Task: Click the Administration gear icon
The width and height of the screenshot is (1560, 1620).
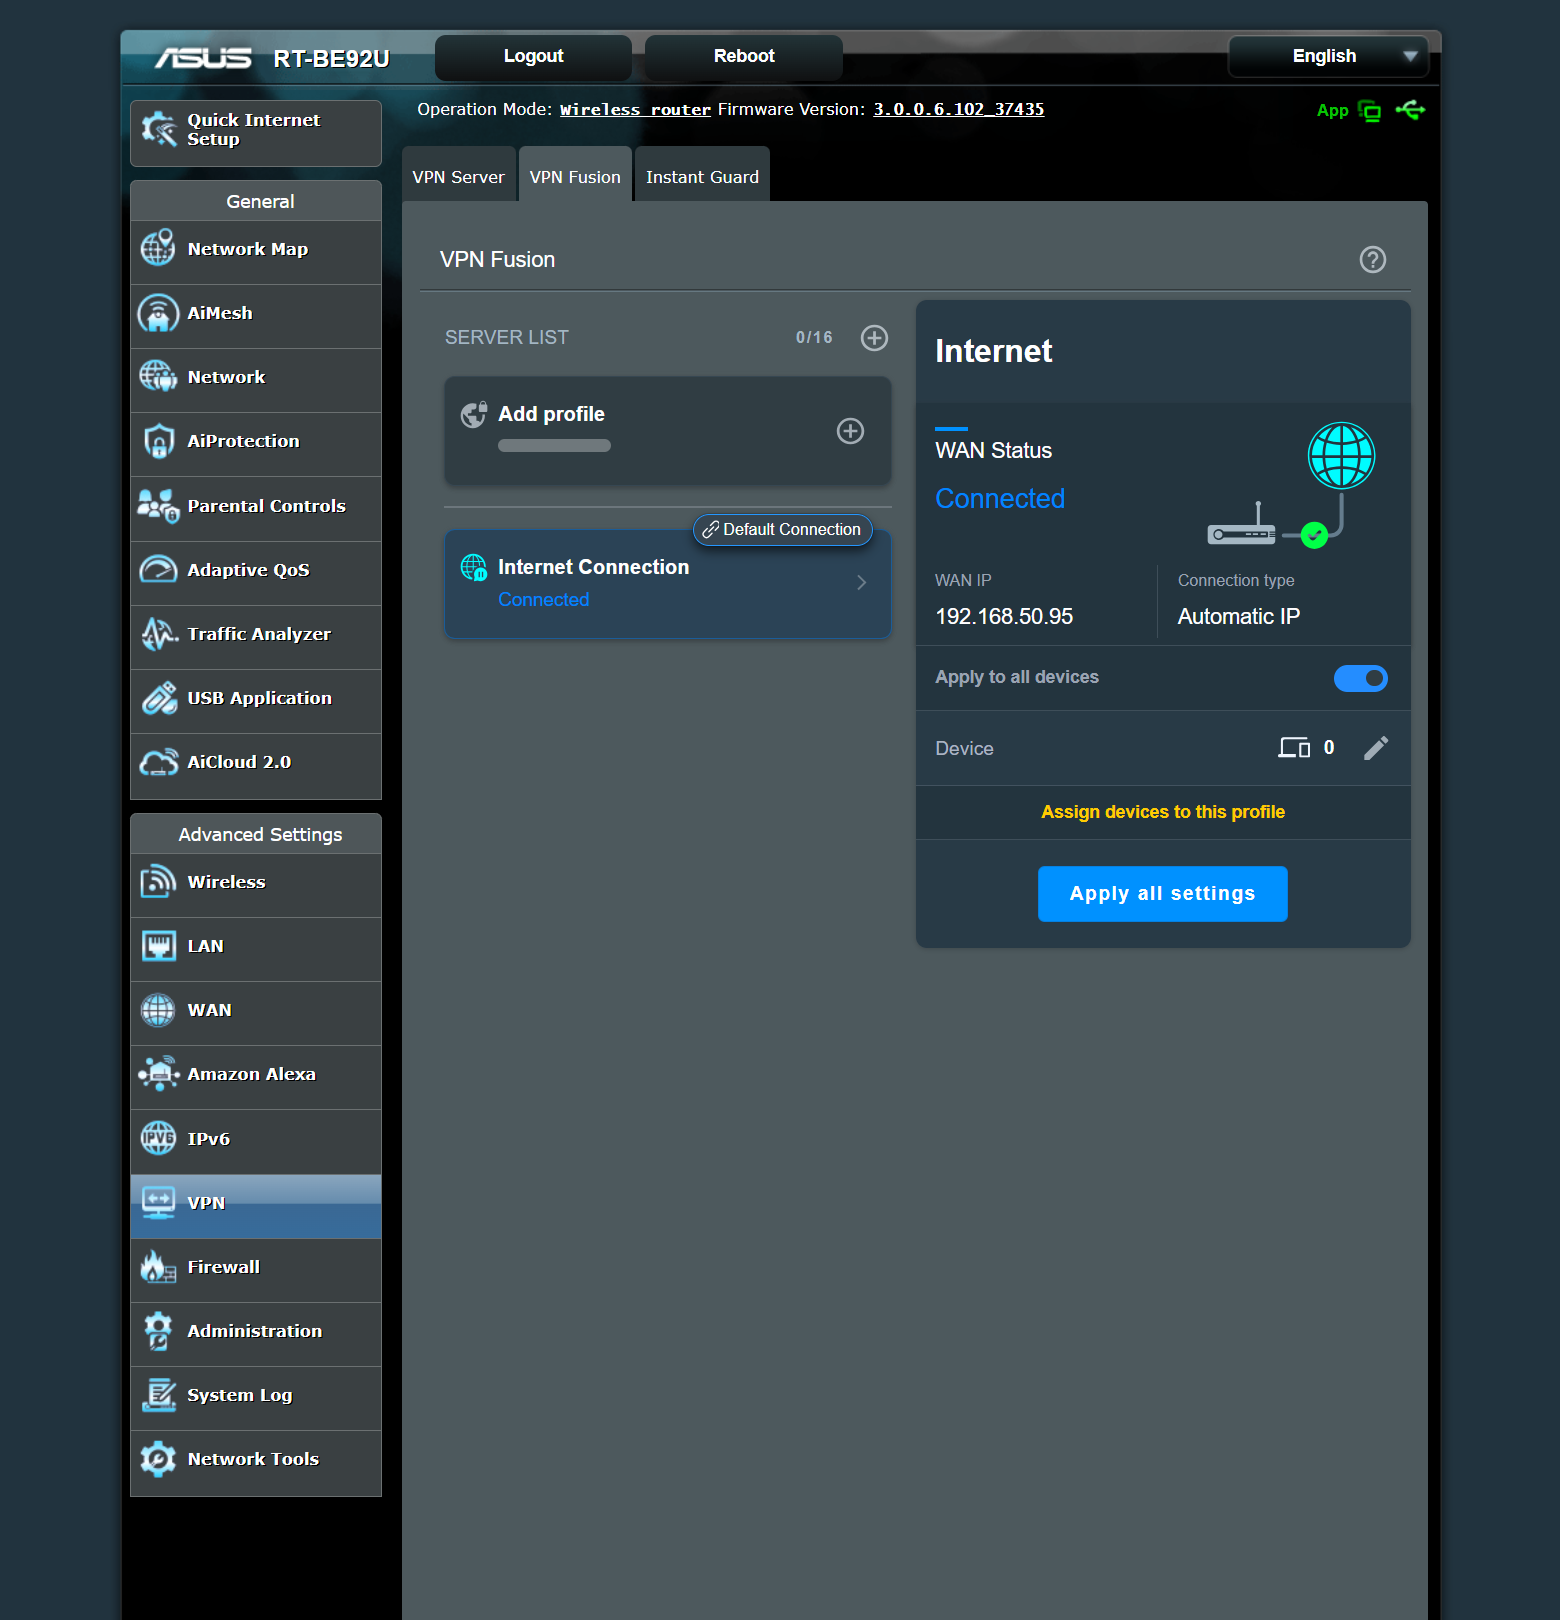Action: pyautogui.click(x=158, y=1331)
